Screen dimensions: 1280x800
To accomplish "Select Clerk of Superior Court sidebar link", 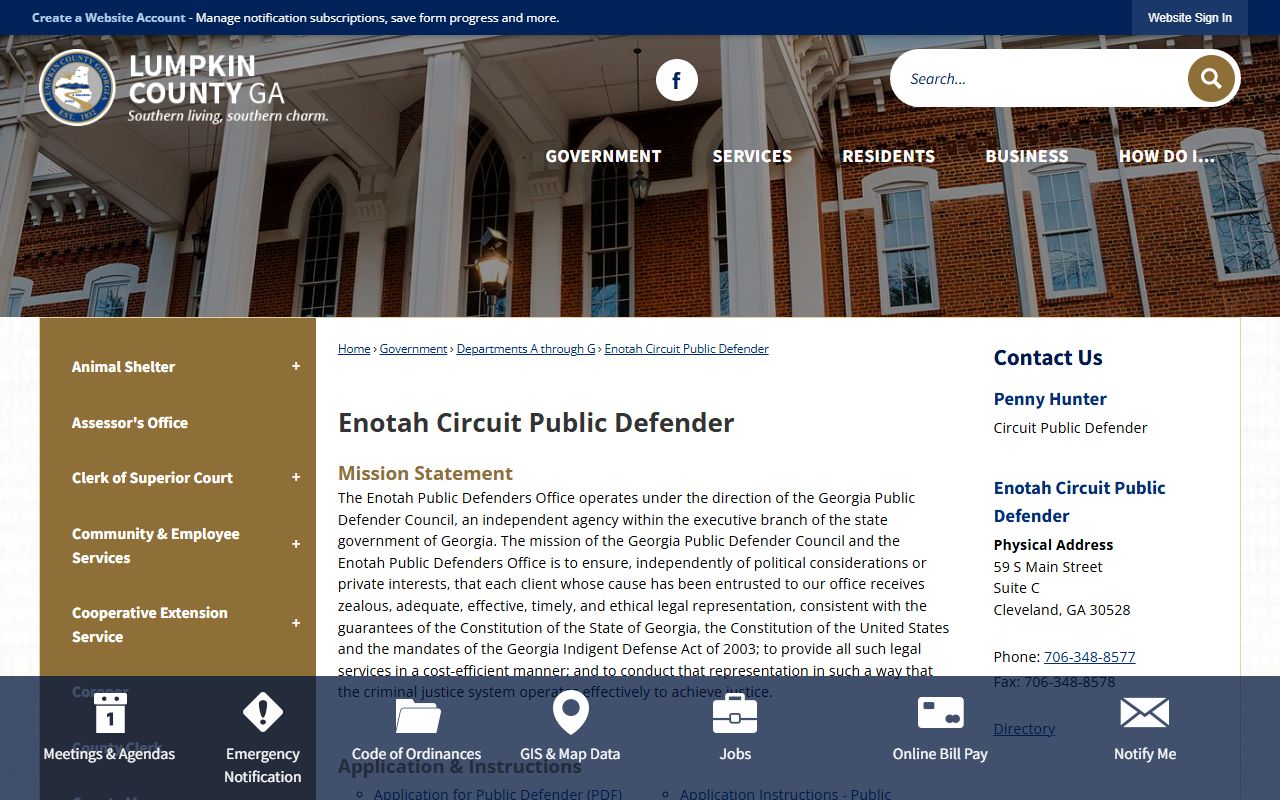I will point(152,478).
